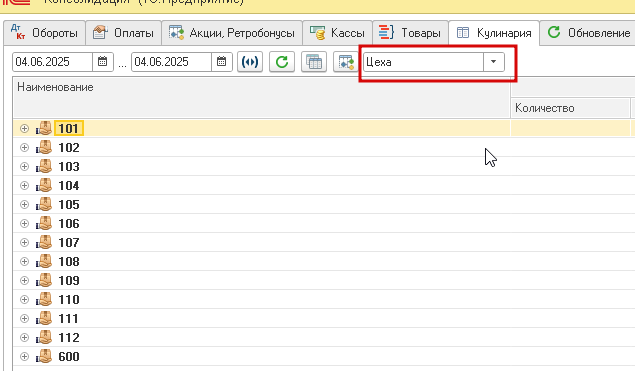635x371 pixels.
Task: Expand row 107
Action: point(24,243)
